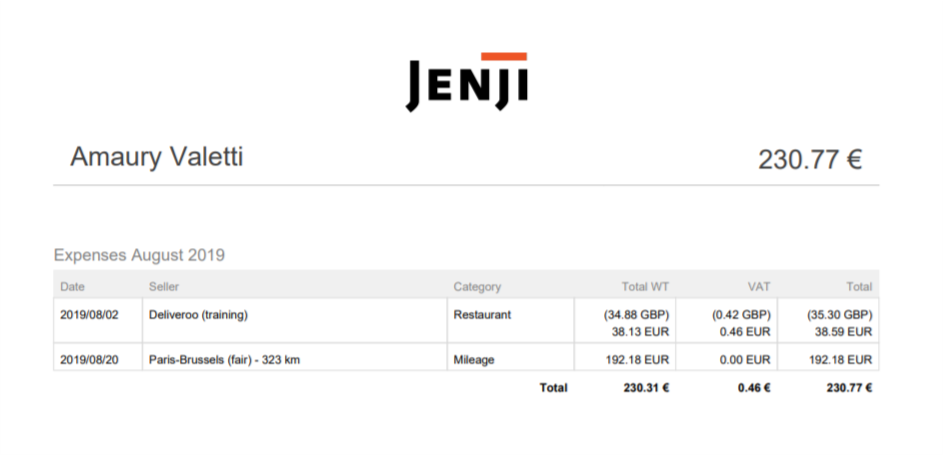Click the Date column header
The image size is (943, 455).
coord(72,287)
